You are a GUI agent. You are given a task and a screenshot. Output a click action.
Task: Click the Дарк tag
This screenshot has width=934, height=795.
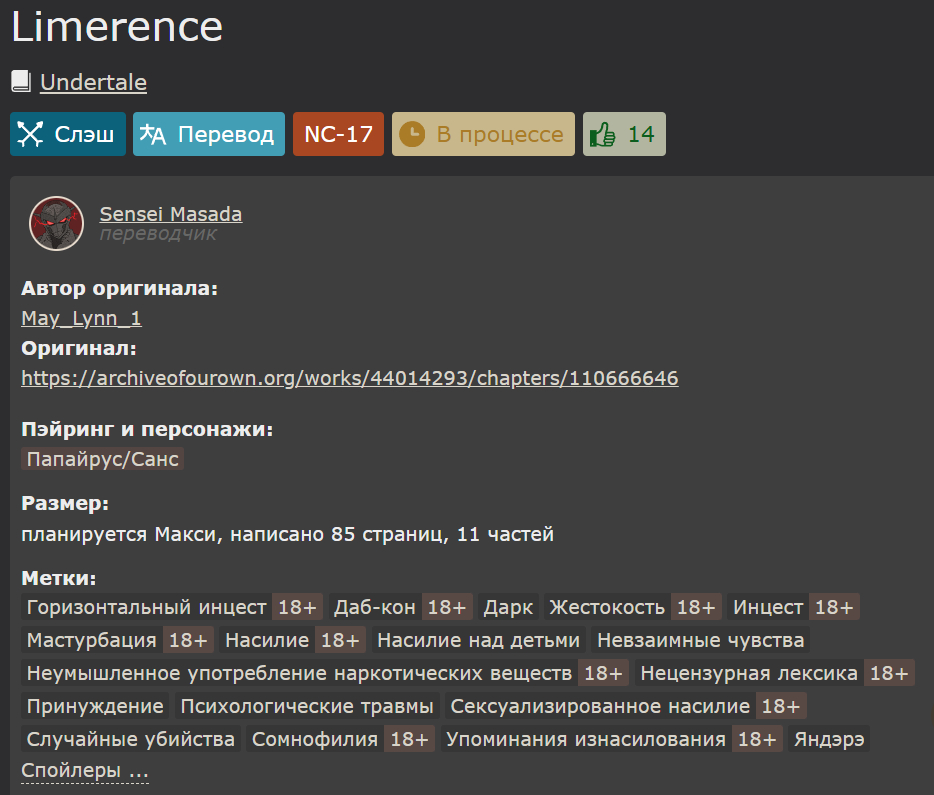coord(508,607)
